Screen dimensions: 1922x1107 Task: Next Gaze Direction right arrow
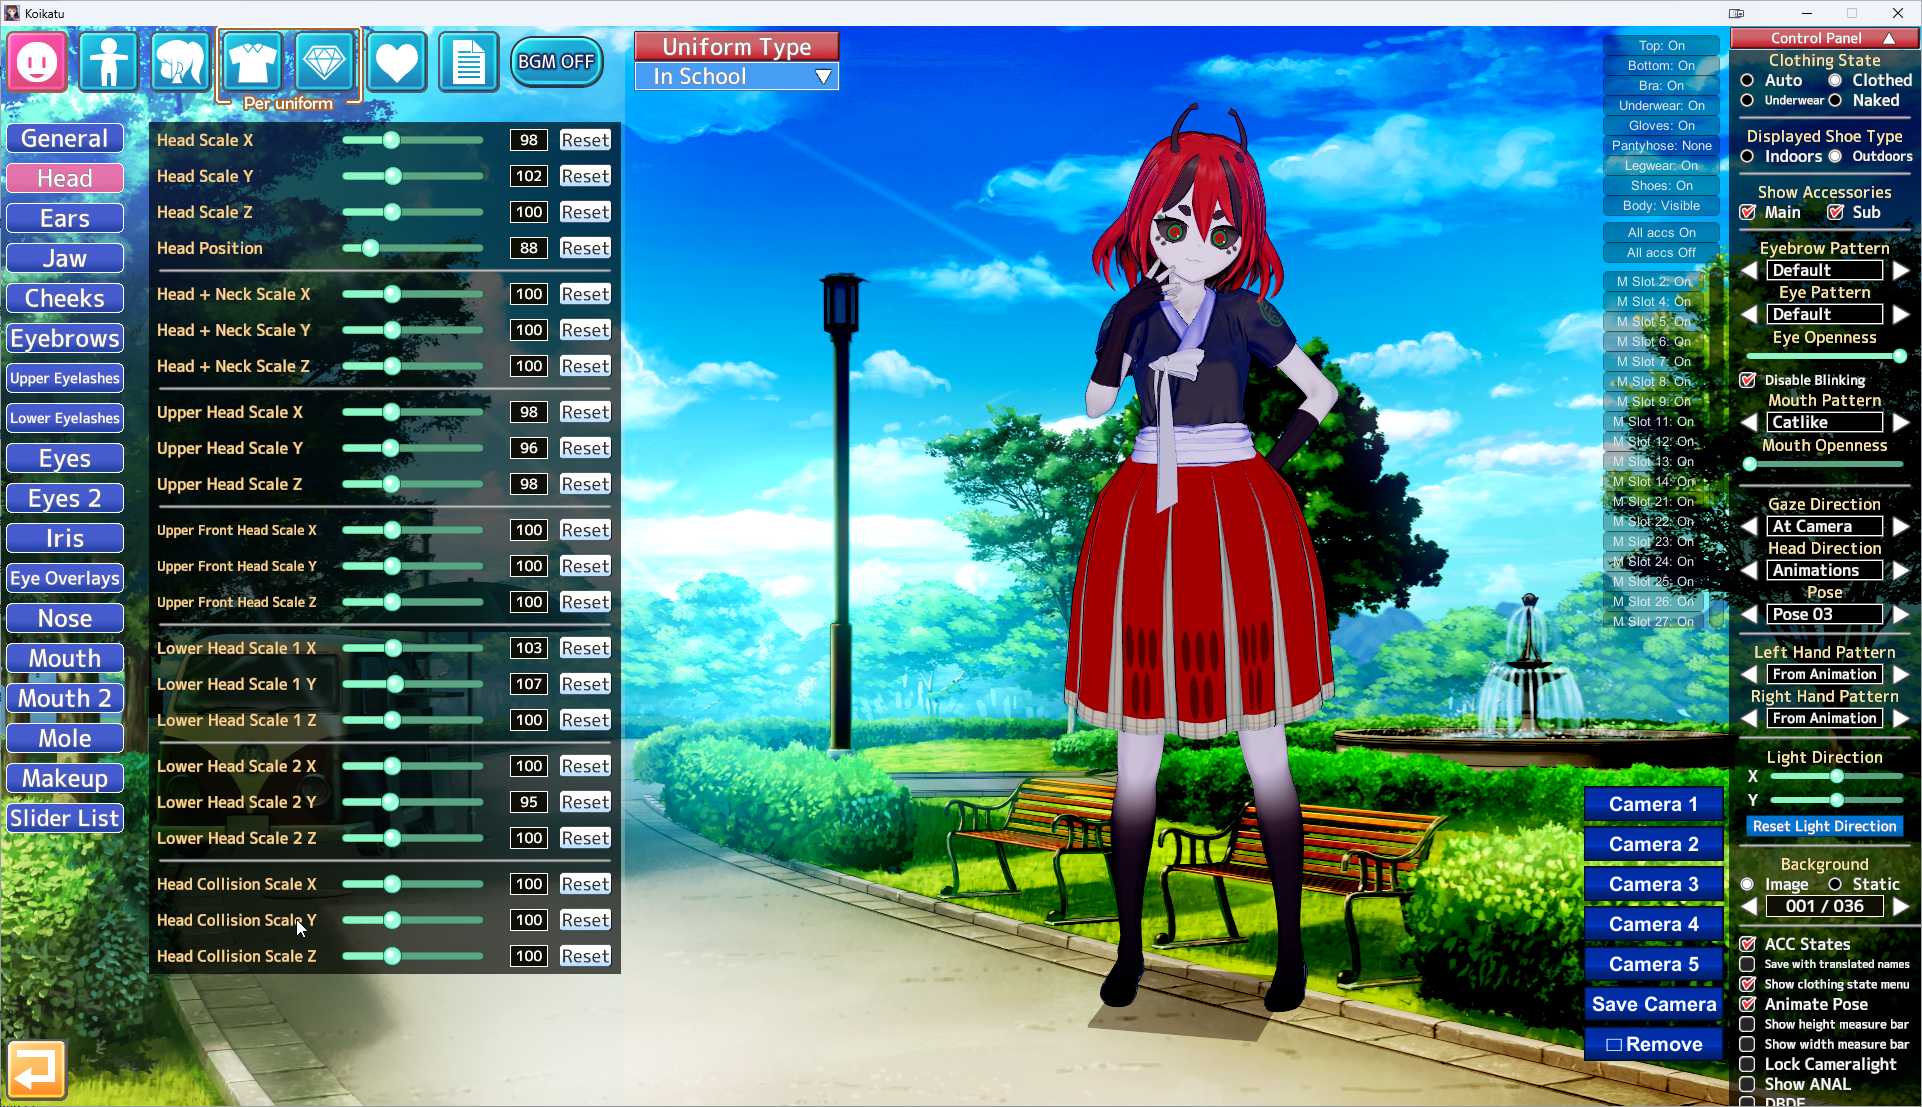coord(1901,526)
